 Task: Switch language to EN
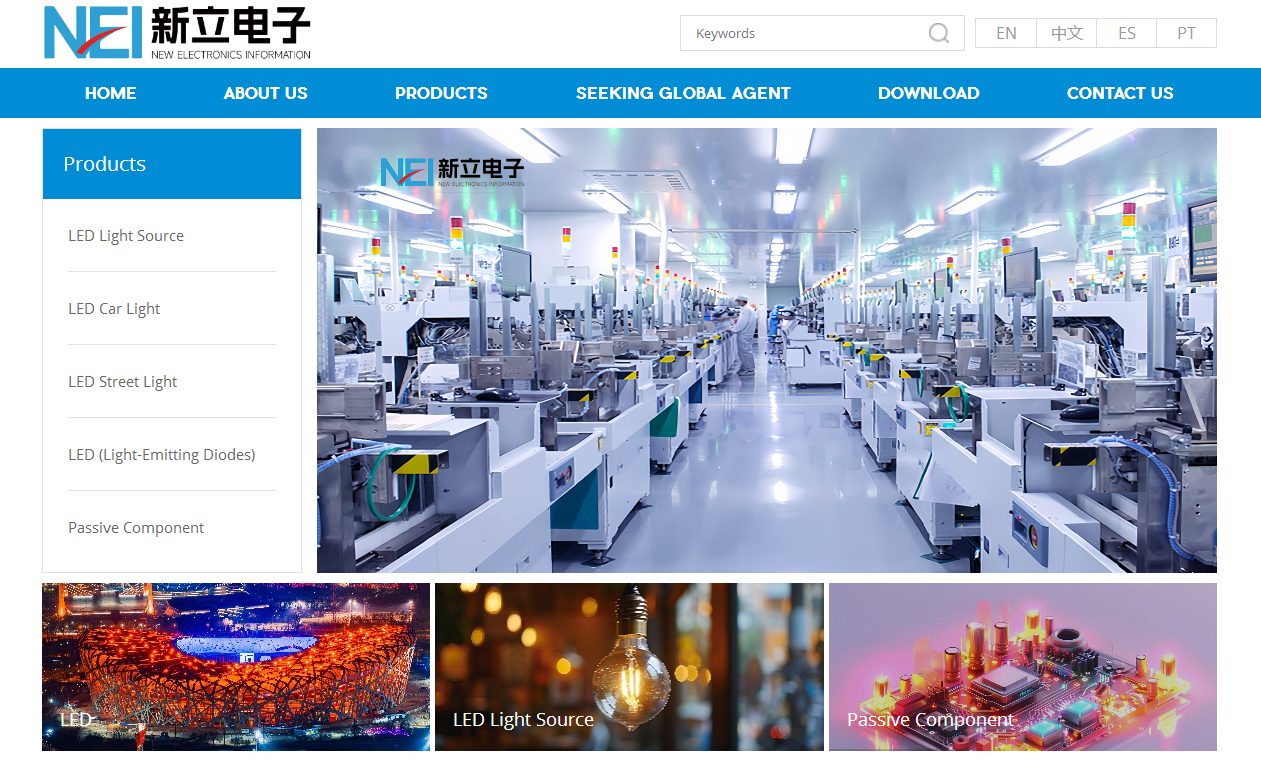(1005, 33)
